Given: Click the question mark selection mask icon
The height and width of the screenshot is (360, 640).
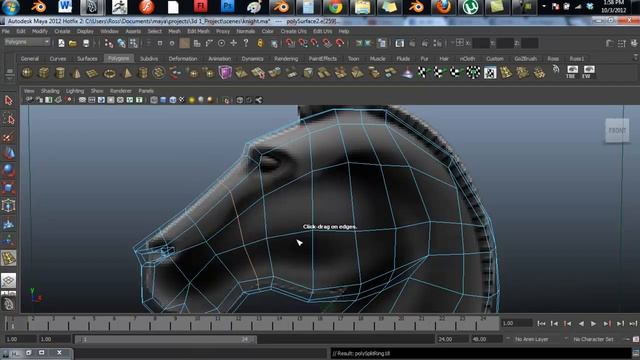Looking at the screenshot, I should click(246, 43).
